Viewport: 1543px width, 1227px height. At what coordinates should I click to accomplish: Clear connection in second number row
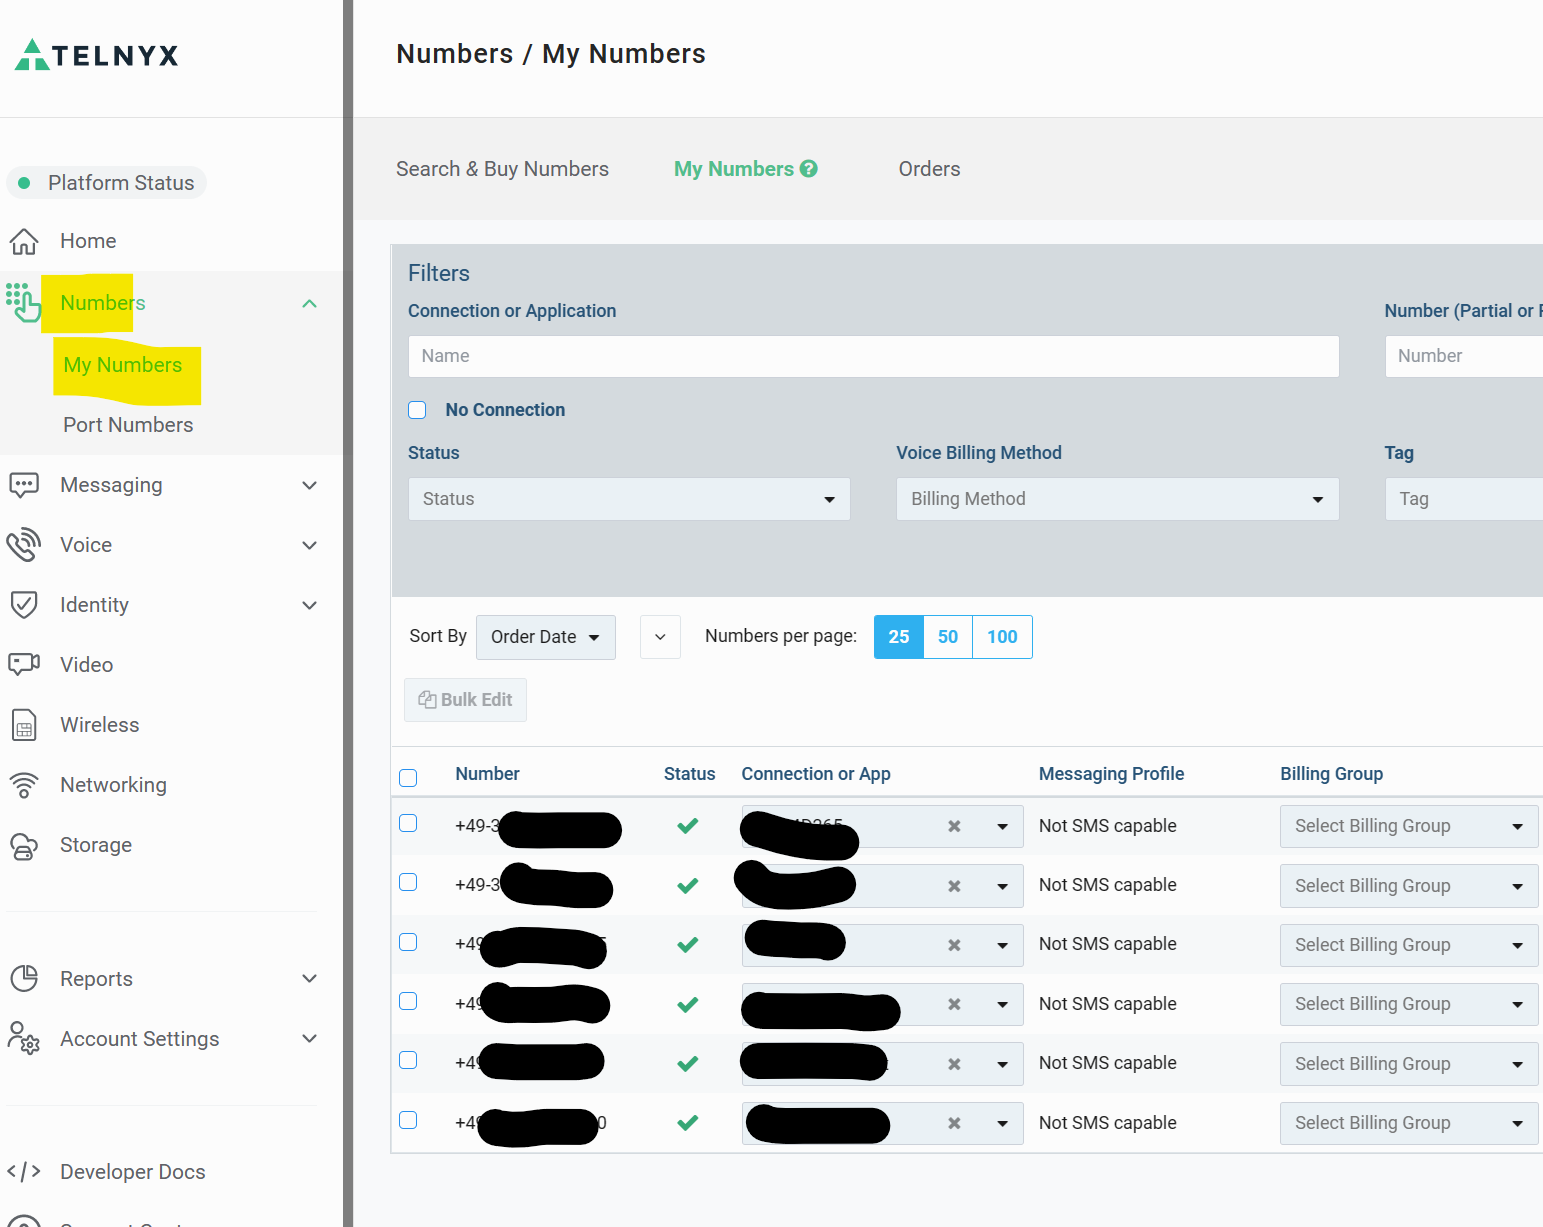[x=954, y=886]
